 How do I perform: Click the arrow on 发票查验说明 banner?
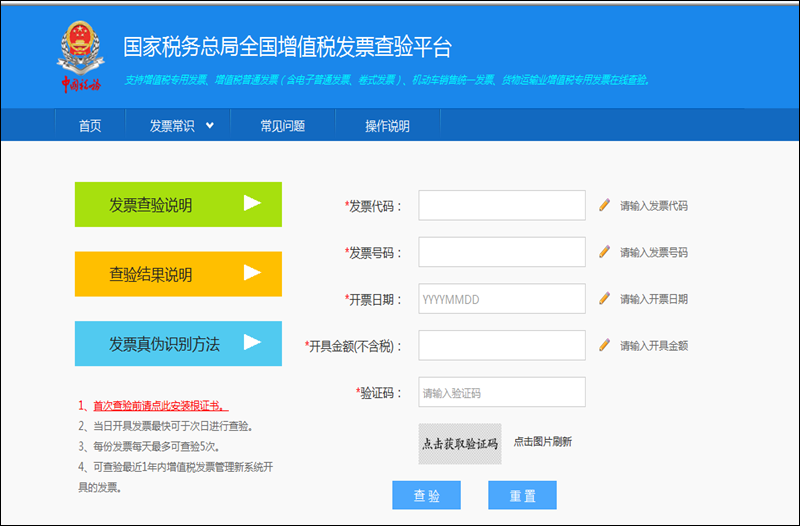click(x=252, y=204)
